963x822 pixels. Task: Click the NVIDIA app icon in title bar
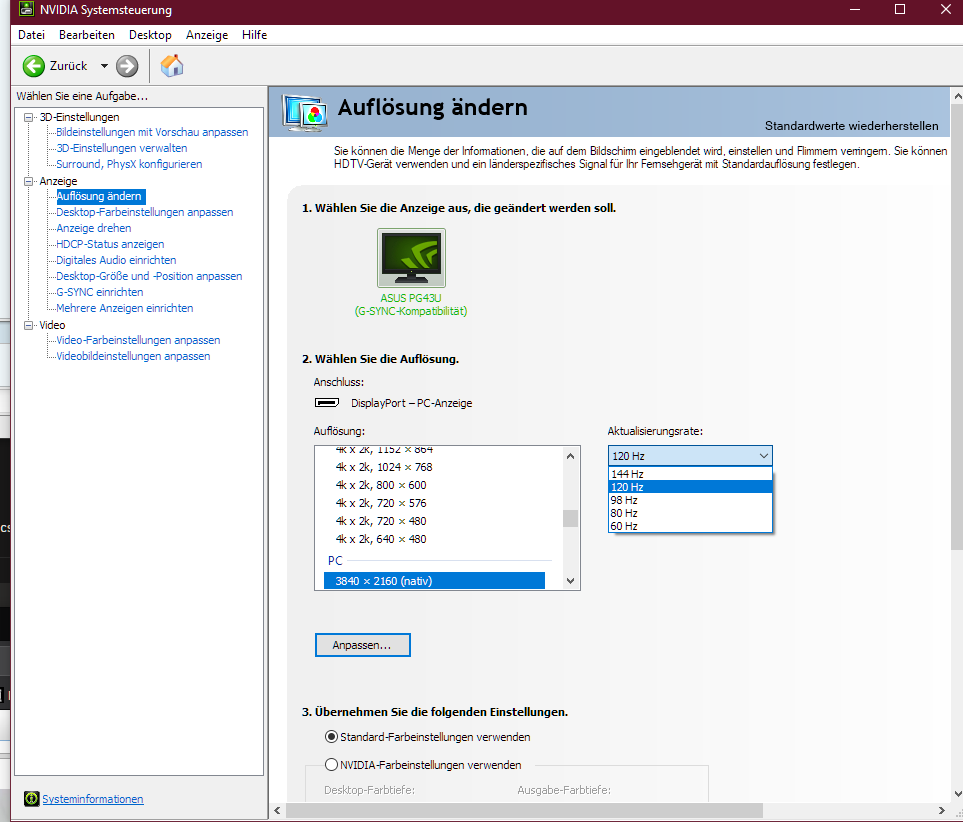26,9
